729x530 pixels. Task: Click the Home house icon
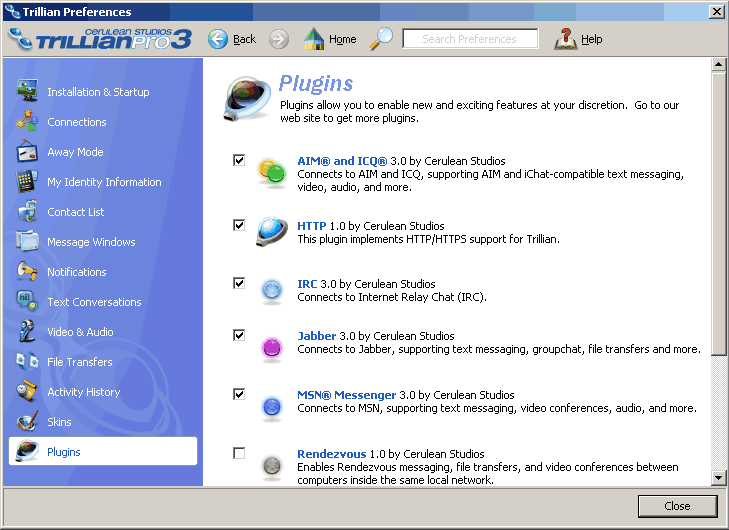[x=312, y=39]
